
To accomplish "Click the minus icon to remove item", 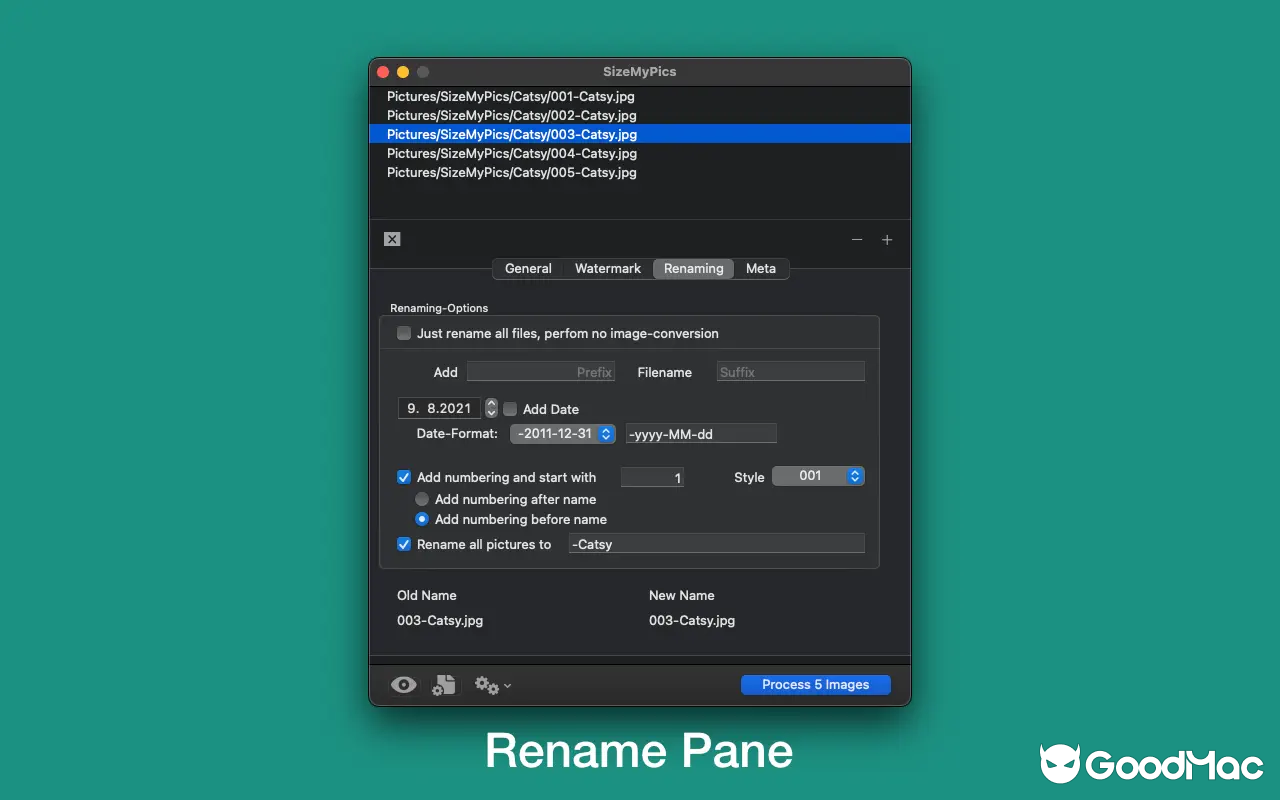I will (857, 240).
